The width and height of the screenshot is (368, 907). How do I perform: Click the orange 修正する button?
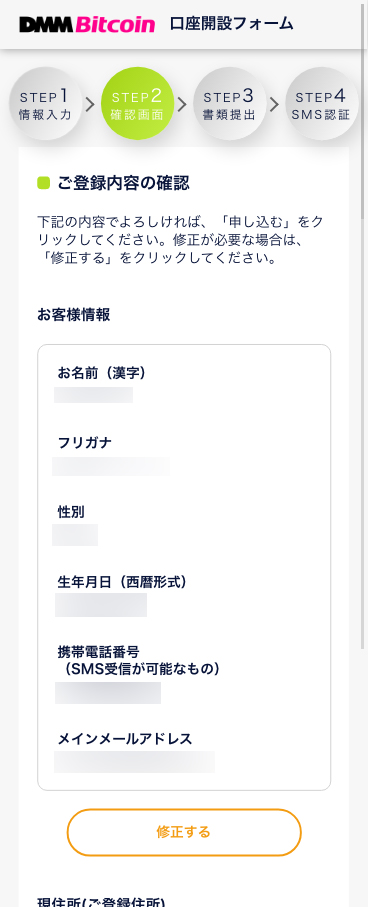coord(184,832)
